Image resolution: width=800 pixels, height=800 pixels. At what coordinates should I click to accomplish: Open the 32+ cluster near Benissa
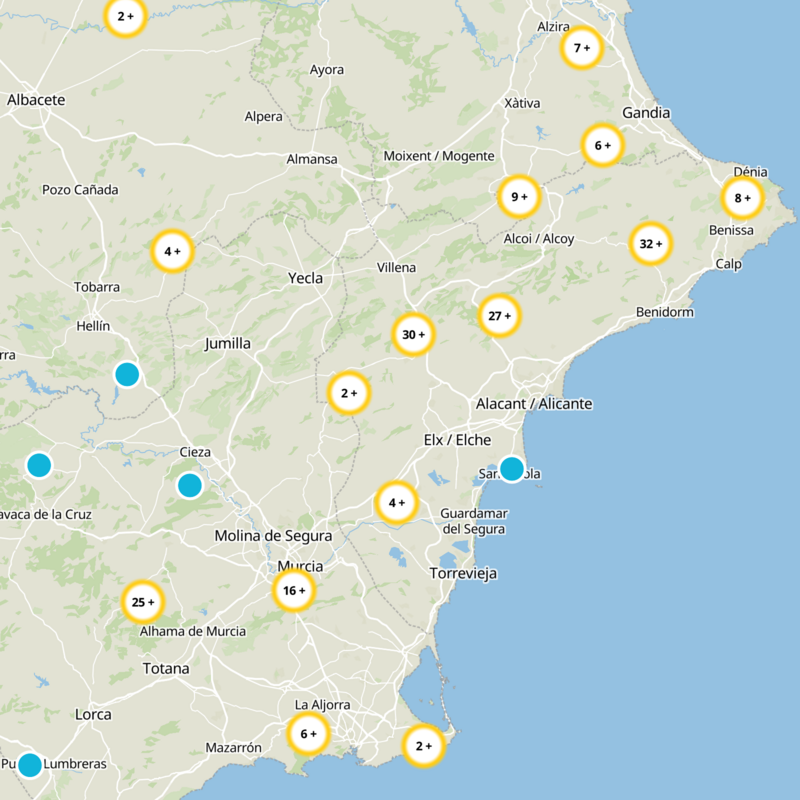pyautogui.click(x=651, y=244)
